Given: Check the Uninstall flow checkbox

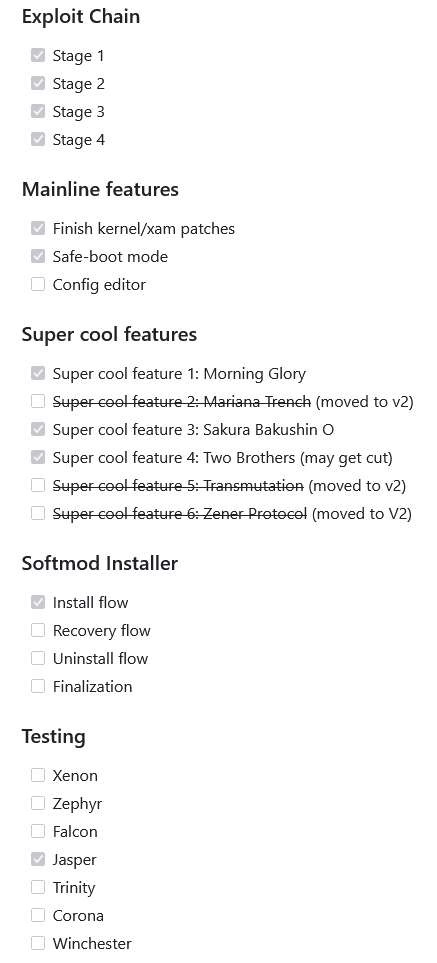Looking at the screenshot, I should tap(38, 658).
